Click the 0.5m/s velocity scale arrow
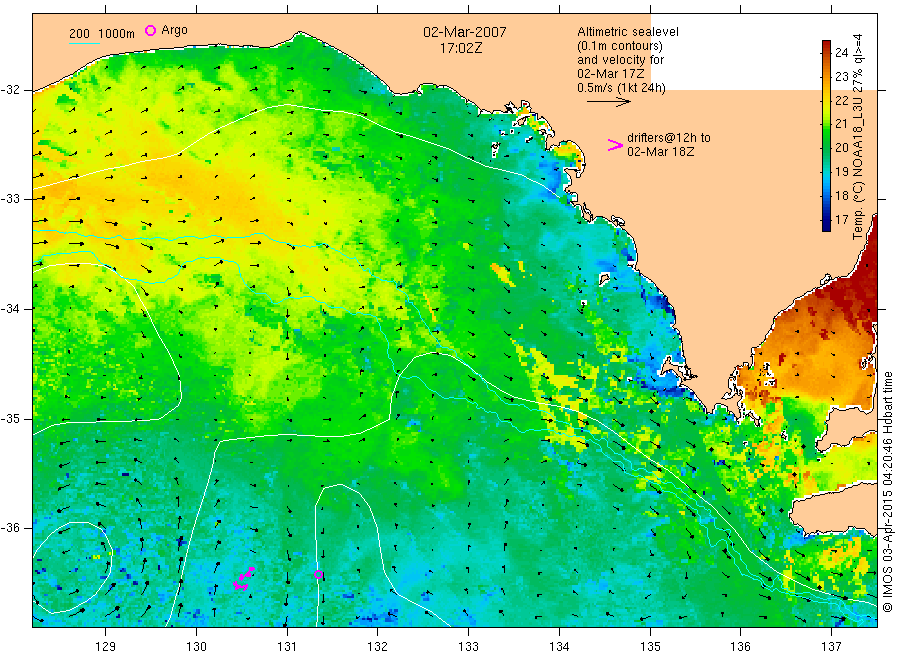The width and height of the screenshot is (900, 660). tap(609, 102)
